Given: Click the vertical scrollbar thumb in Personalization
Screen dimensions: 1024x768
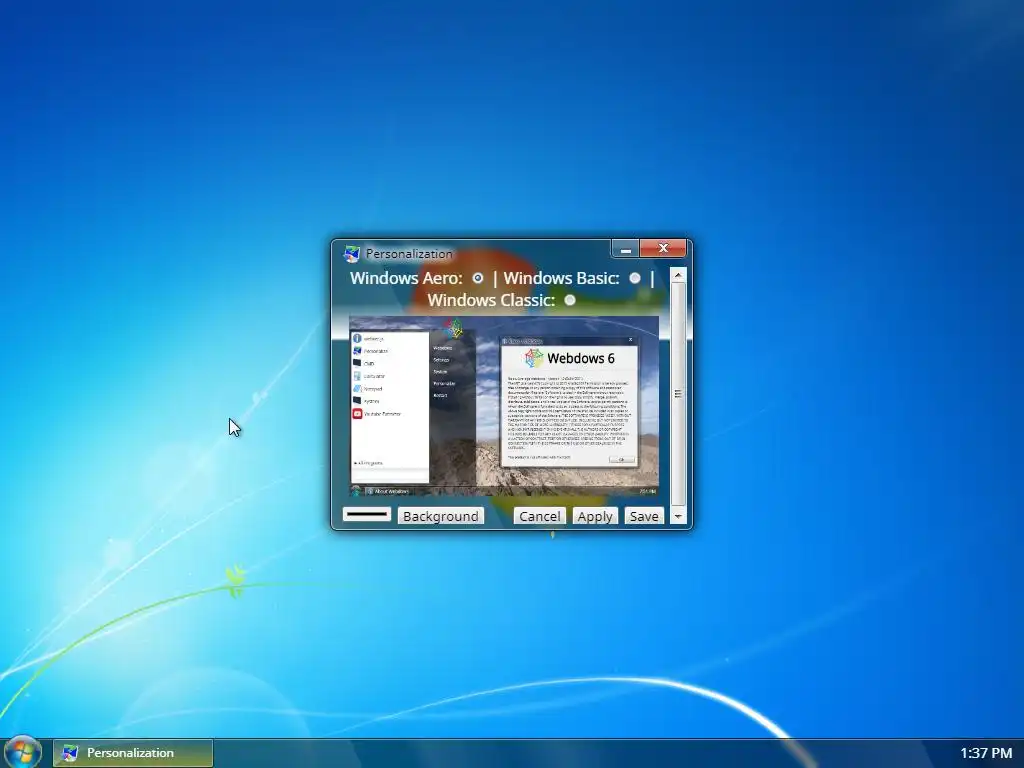Looking at the screenshot, I should (x=678, y=394).
